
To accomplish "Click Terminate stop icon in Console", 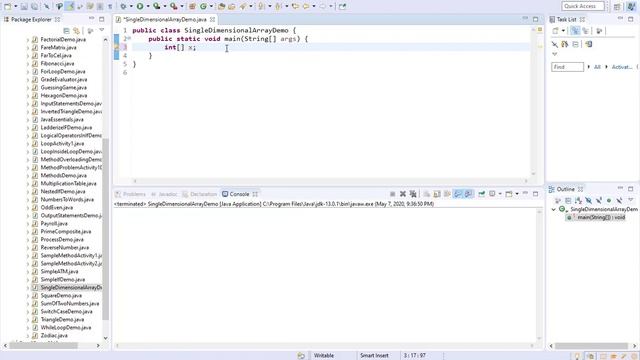I will 393,194.
